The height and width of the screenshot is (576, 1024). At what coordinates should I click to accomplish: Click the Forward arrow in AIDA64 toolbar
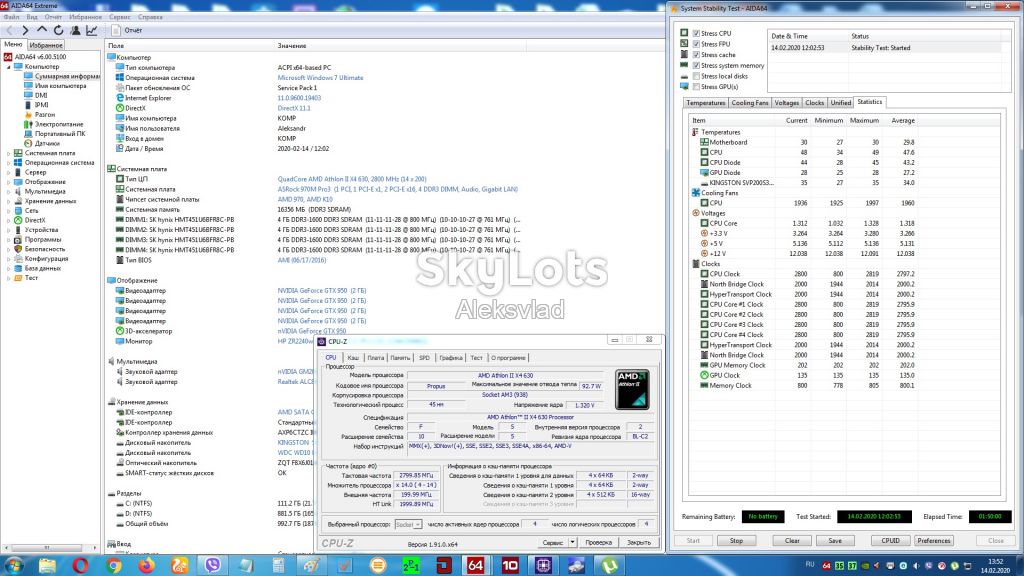pyautogui.click(x=25, y=30)
